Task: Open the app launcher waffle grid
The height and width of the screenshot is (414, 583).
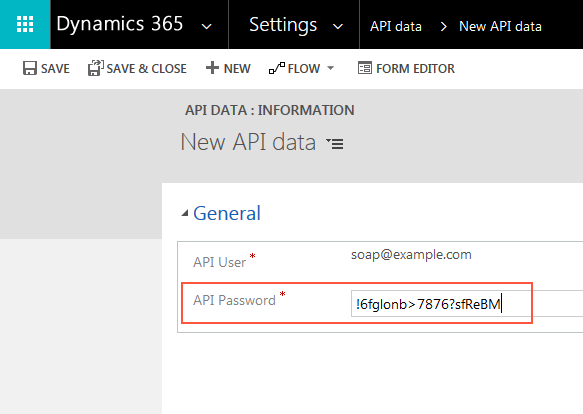Action: 25,24
